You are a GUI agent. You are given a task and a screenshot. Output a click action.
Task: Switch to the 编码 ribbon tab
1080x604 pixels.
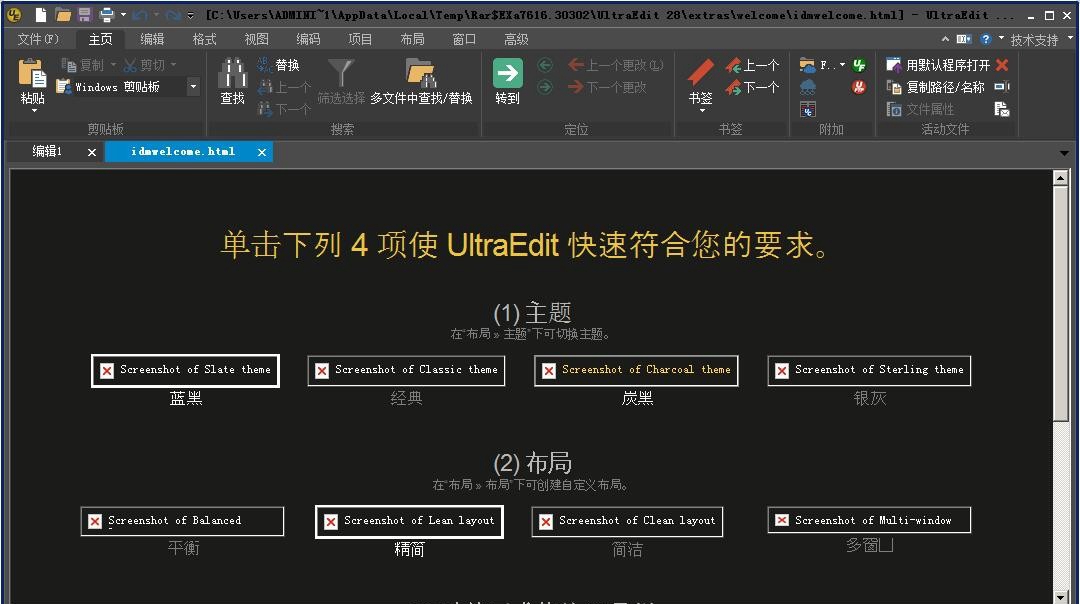[308, 39]
